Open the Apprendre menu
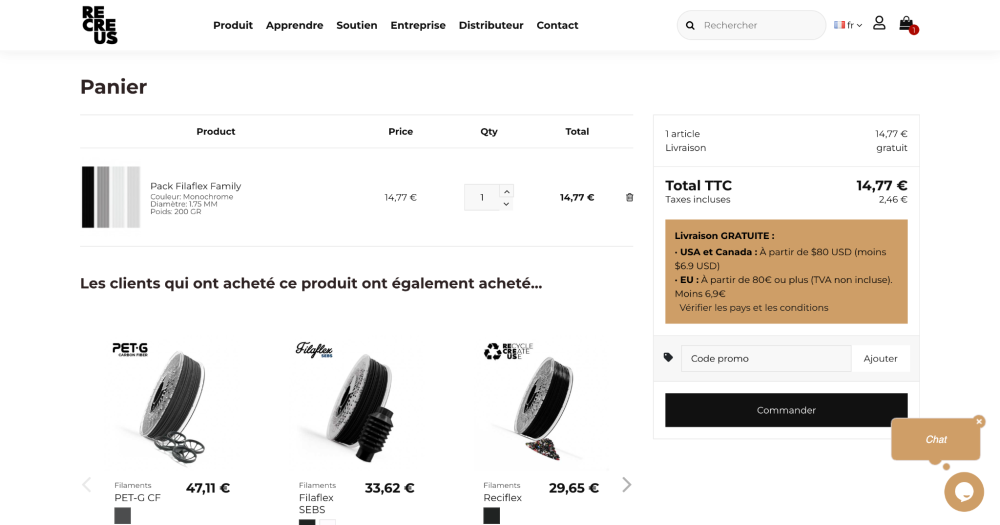This screenshot has height=525, width=1000. [294, 25]
